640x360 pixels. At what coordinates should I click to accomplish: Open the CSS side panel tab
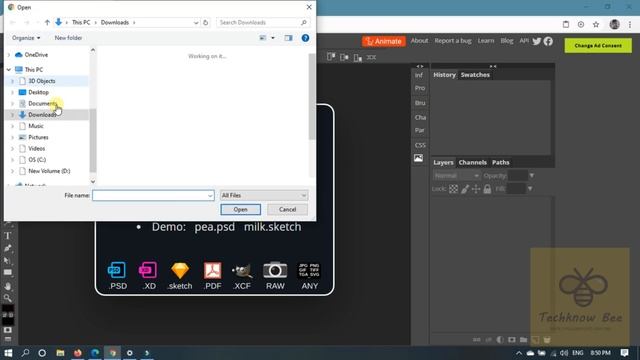(x=420, y=145)
